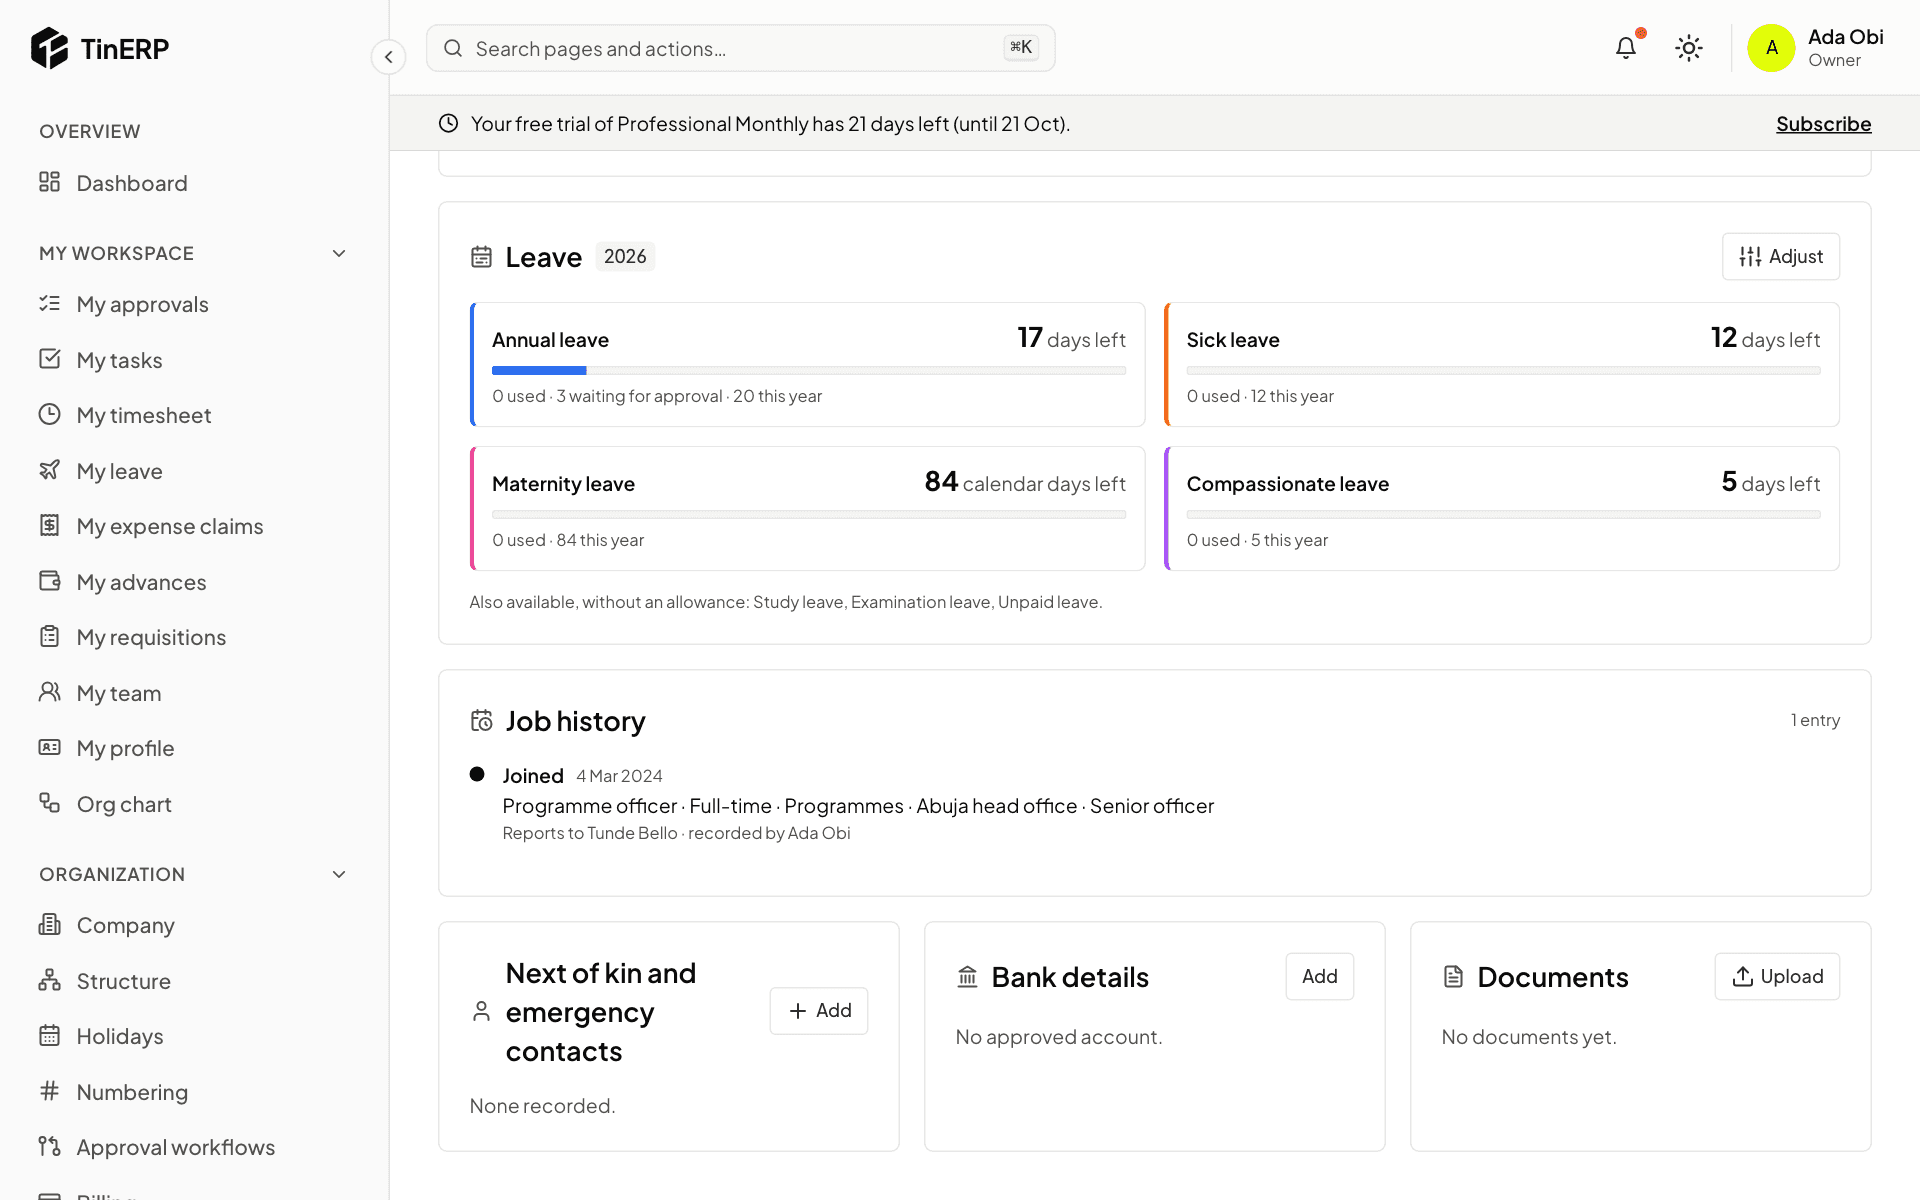Click the Ada Obi avatar
The height and width of the screenshot is (1200, 1920).
click(1771, 48)
